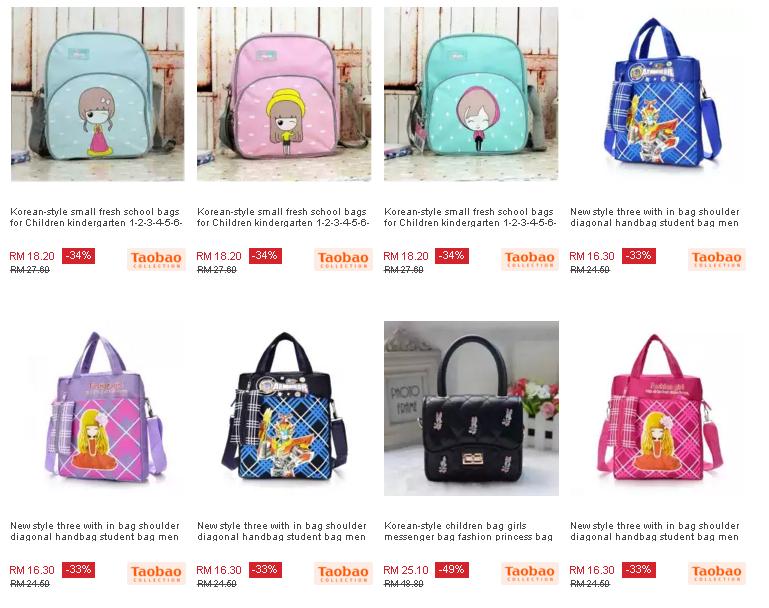Click Taobao Collection badge under black quilted bag
The image size is (769, 608).
point(530,573)
